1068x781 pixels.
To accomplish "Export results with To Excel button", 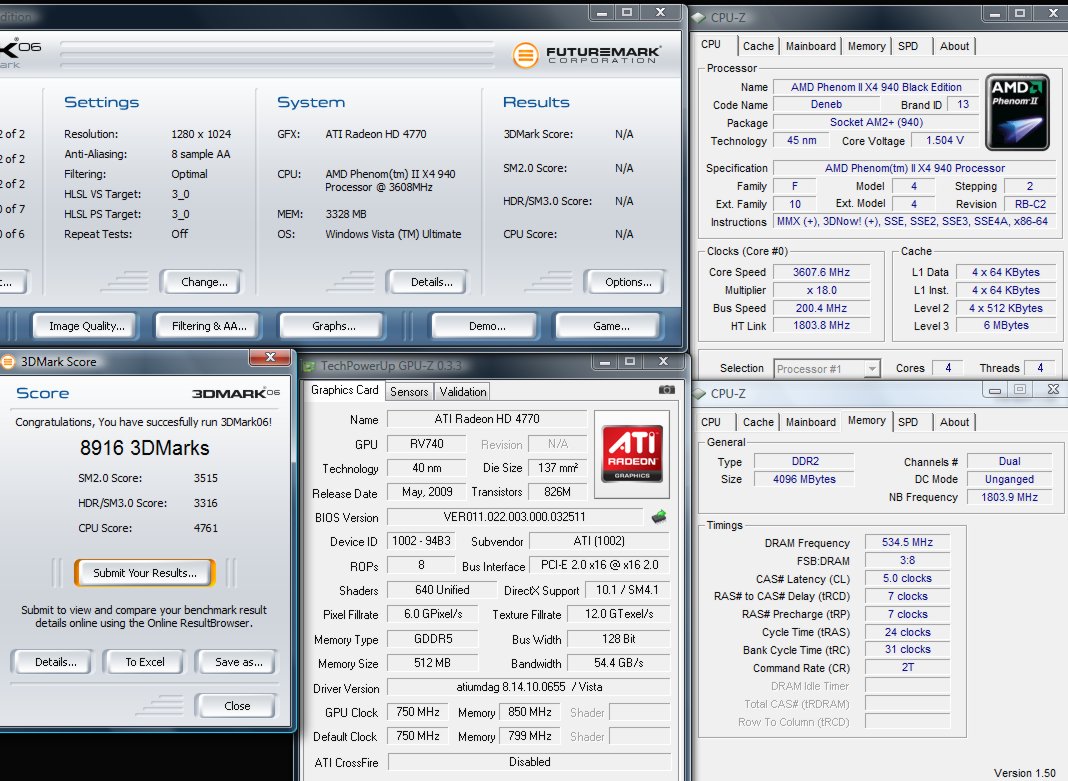I will coord(144,662).
